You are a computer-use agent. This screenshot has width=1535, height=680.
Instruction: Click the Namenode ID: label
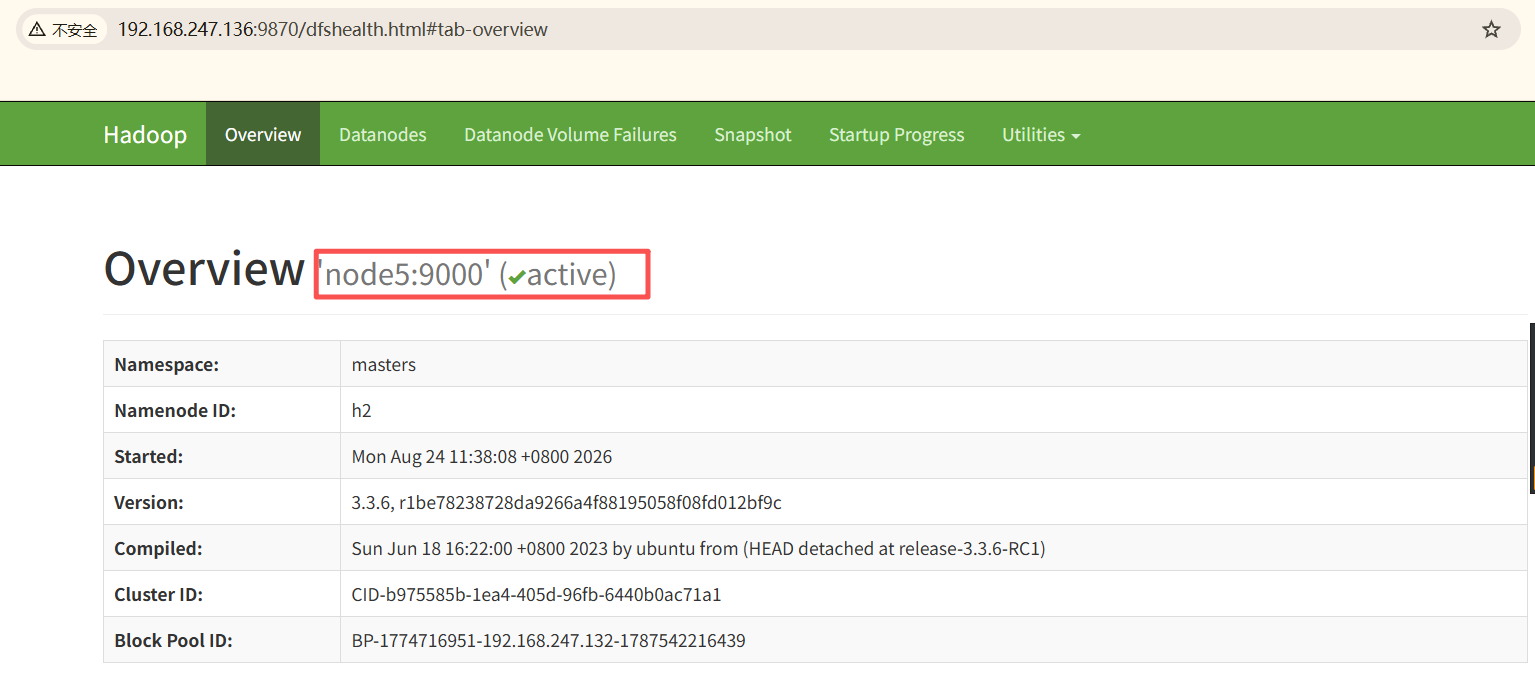pos(175,410)
